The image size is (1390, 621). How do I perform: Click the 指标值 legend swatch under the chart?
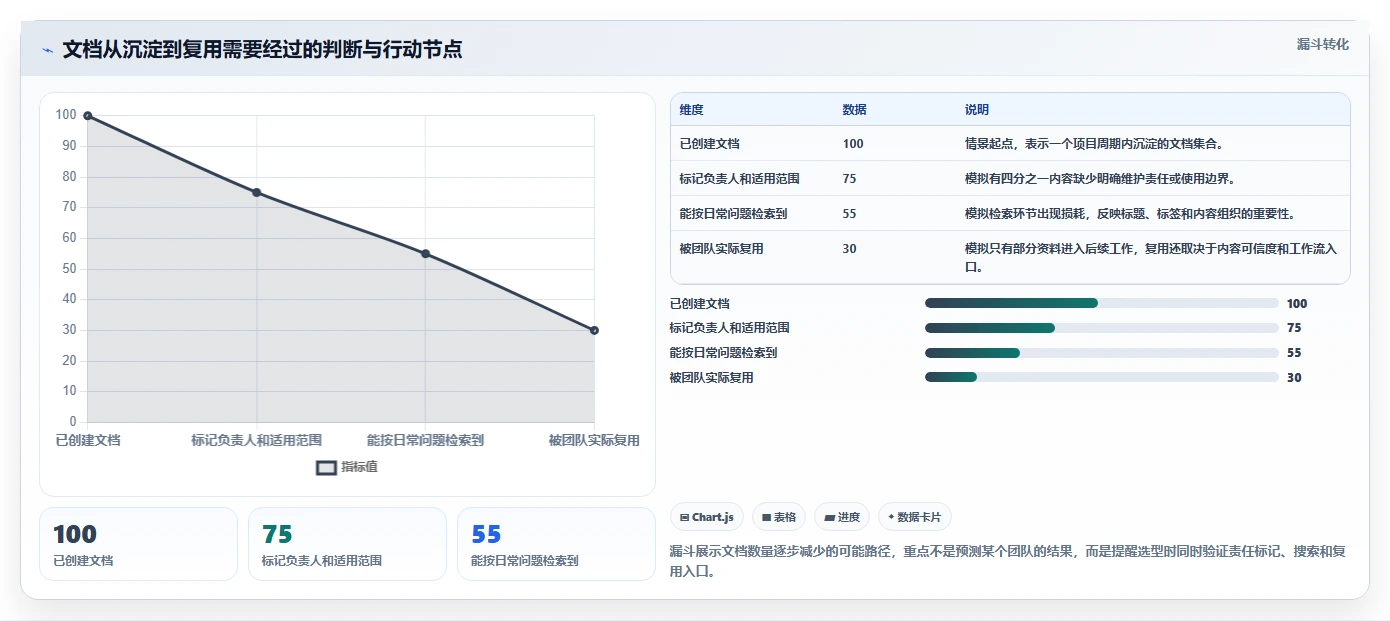click(x=326, y=467)
